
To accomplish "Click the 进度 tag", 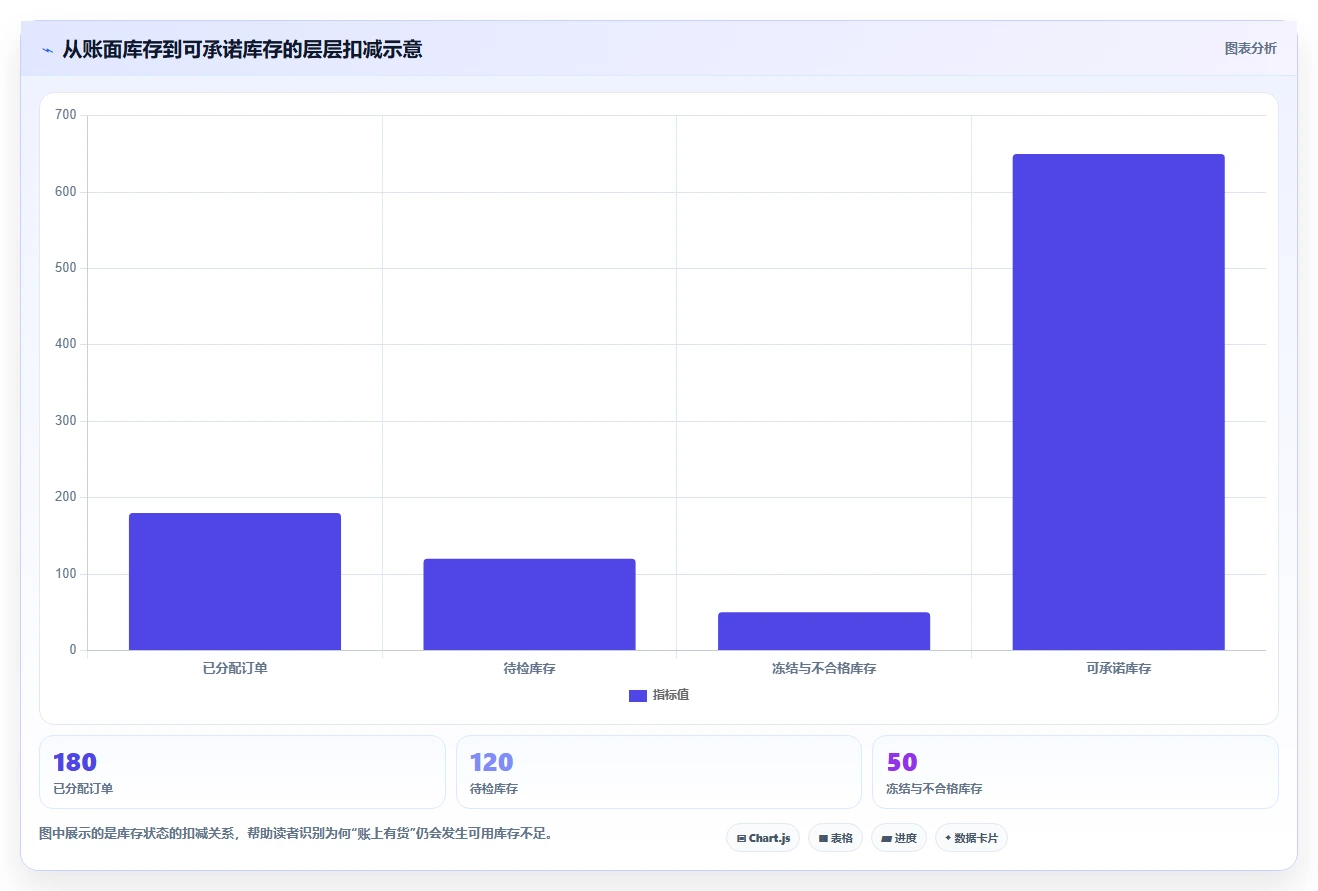I will [x=899, y=838].
